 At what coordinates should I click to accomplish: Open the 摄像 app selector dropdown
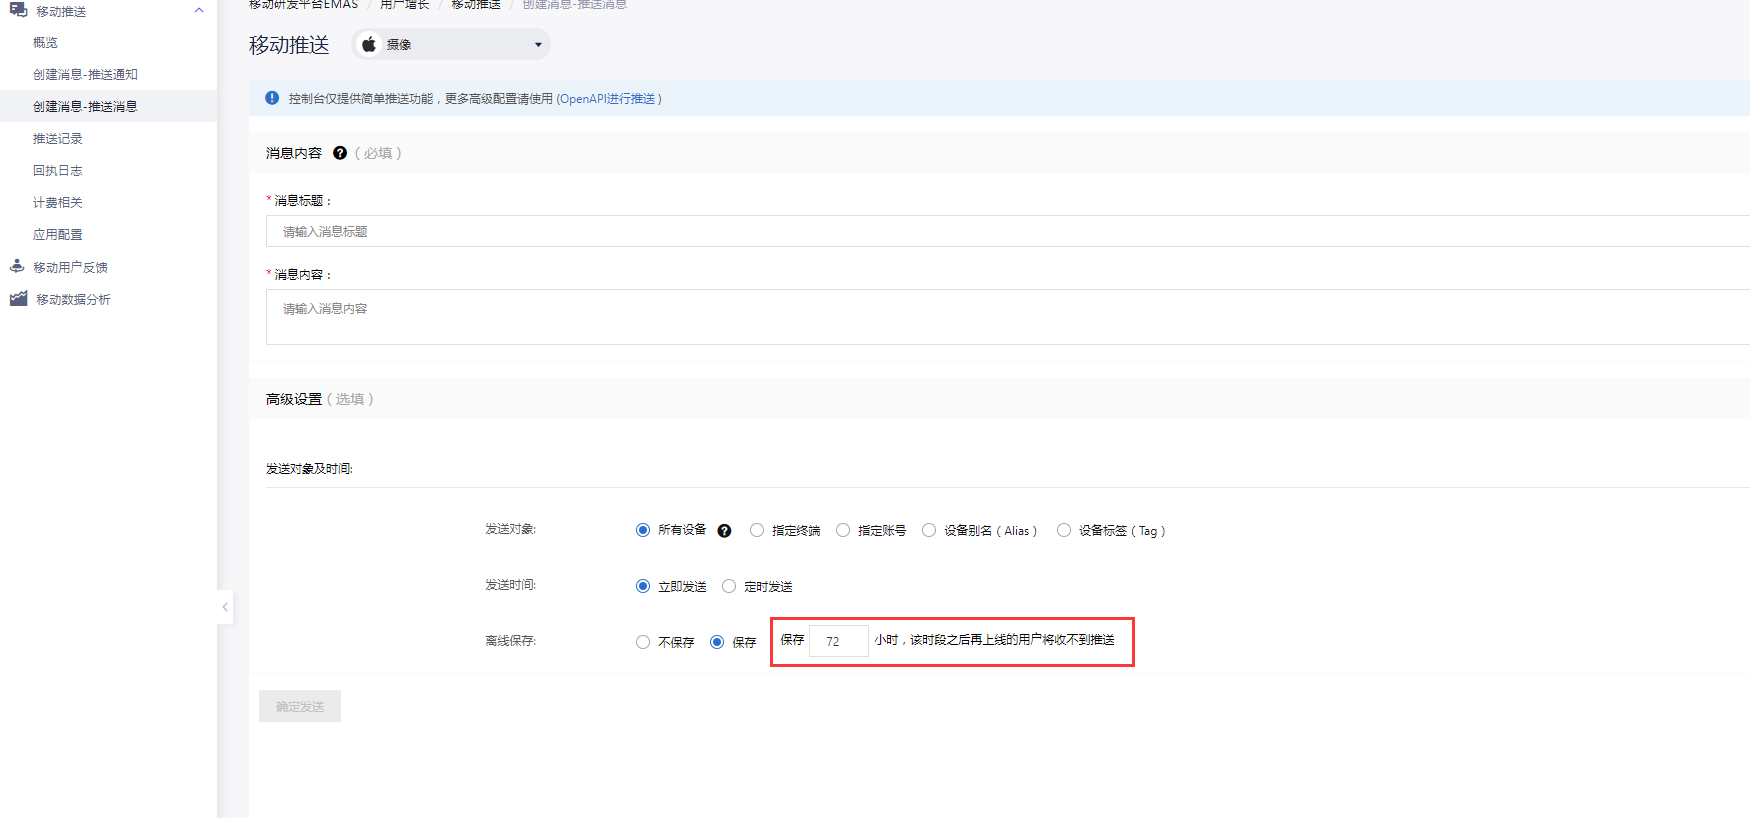(451, 44)
